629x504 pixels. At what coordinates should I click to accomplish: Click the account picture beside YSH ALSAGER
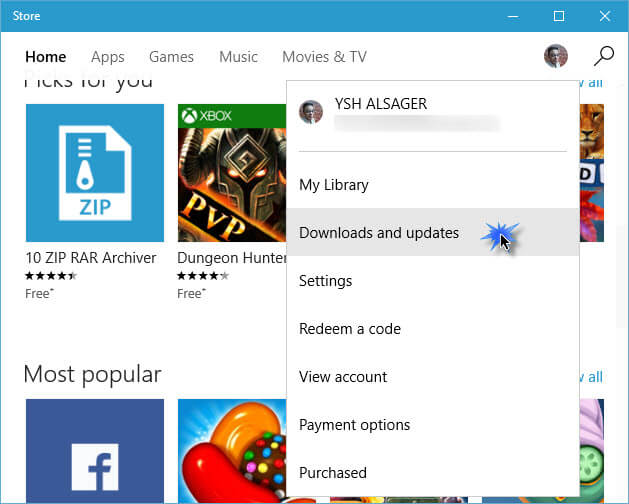pos(311,112)
